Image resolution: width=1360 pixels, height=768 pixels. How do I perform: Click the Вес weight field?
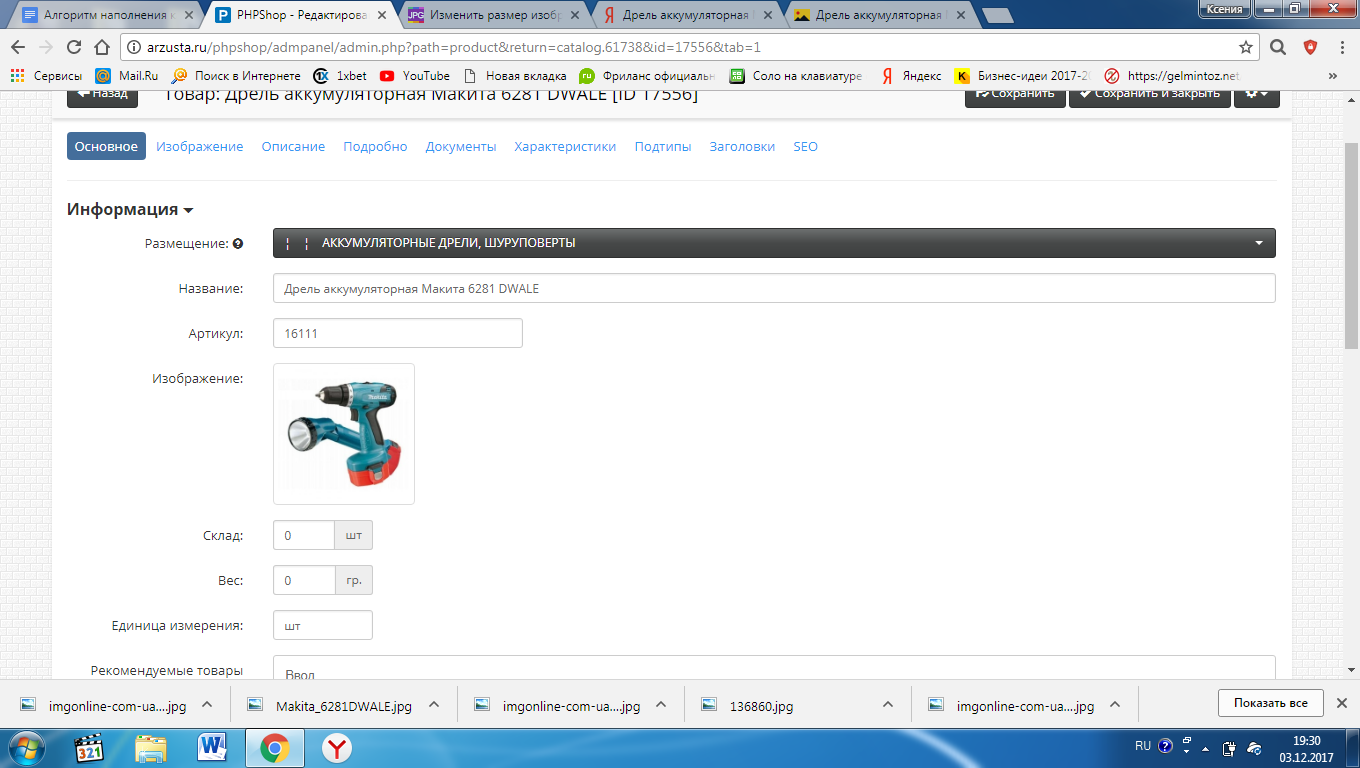click(x=304, y=580)
